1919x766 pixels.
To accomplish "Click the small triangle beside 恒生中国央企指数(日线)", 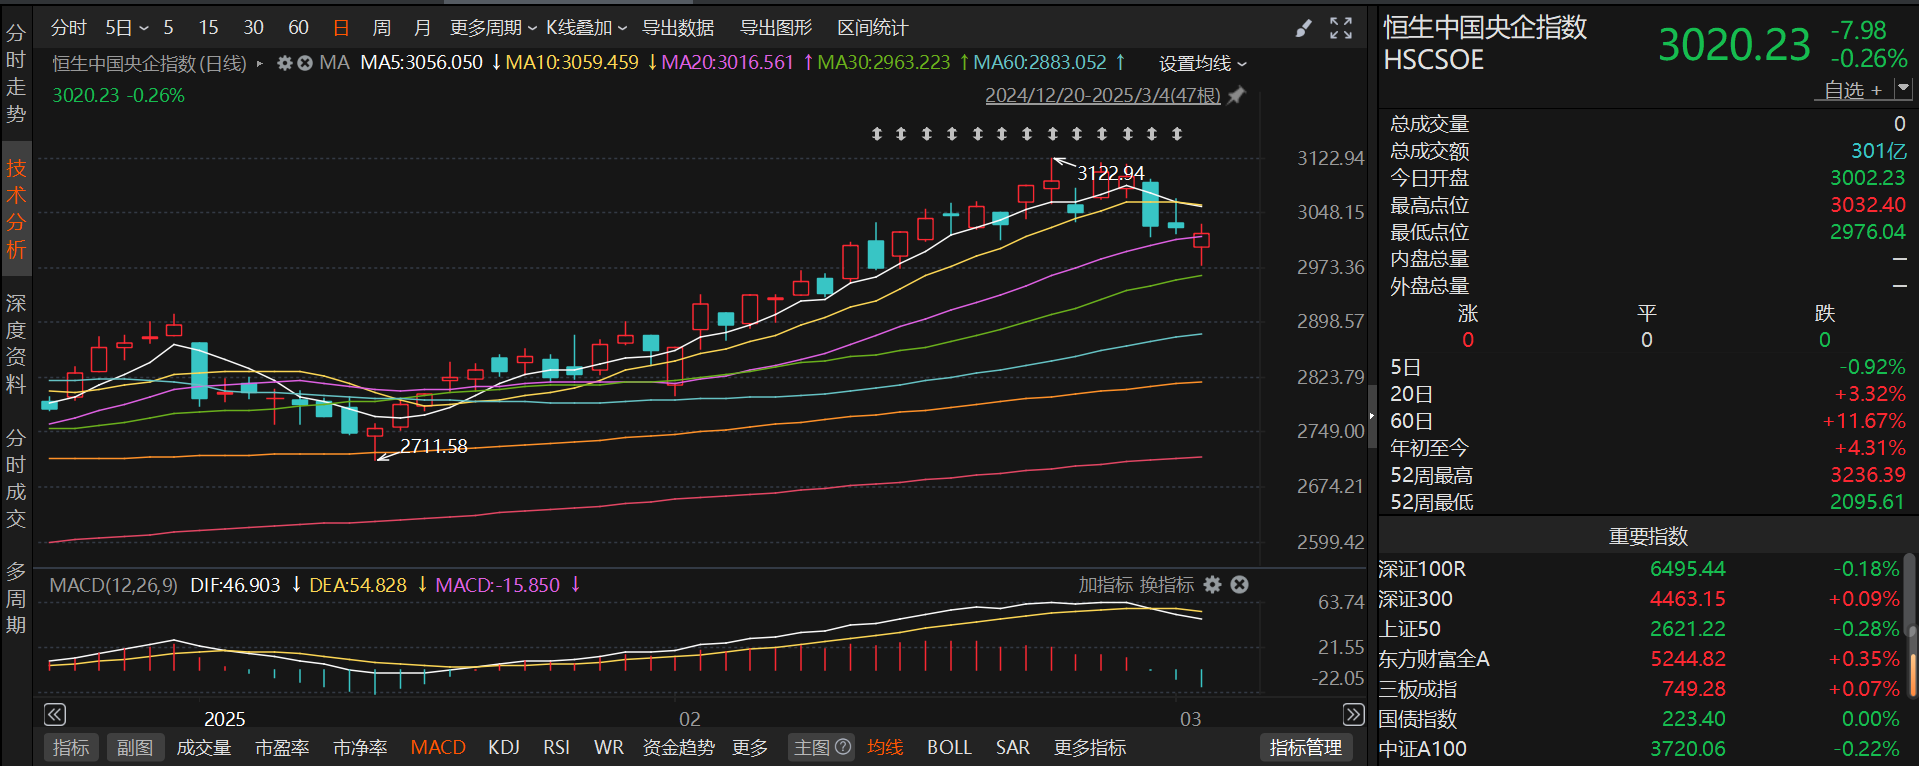I will [260, 63].
